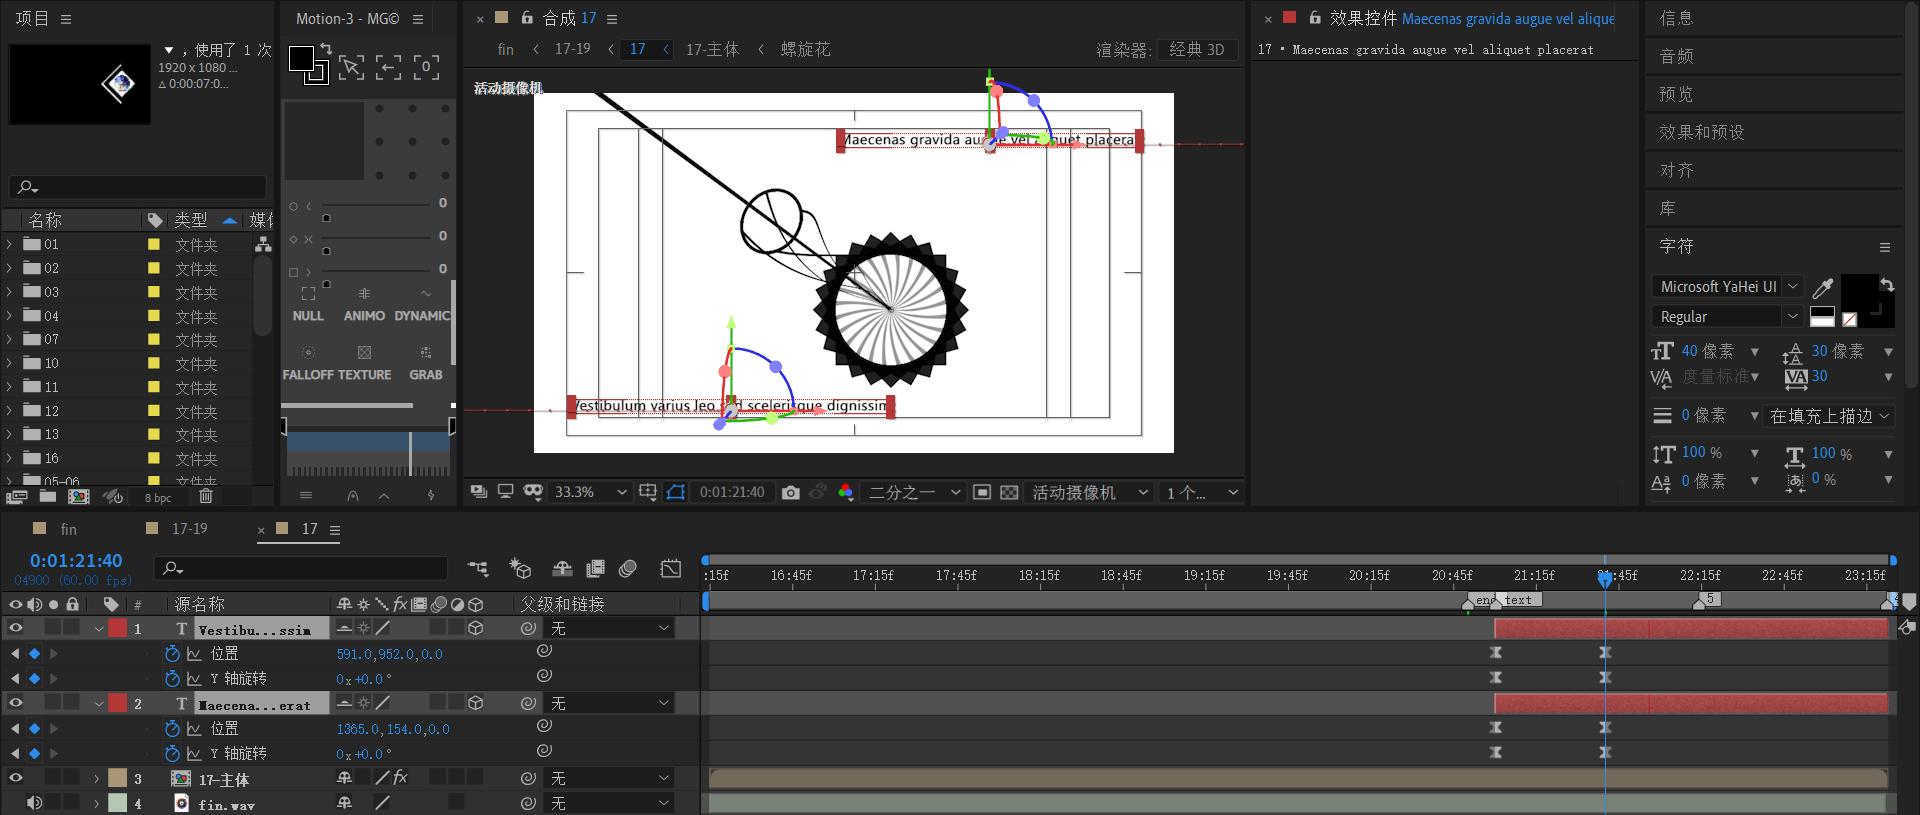
Task: Click the red label color of the Vestibu layer
Action: [118, 628]
